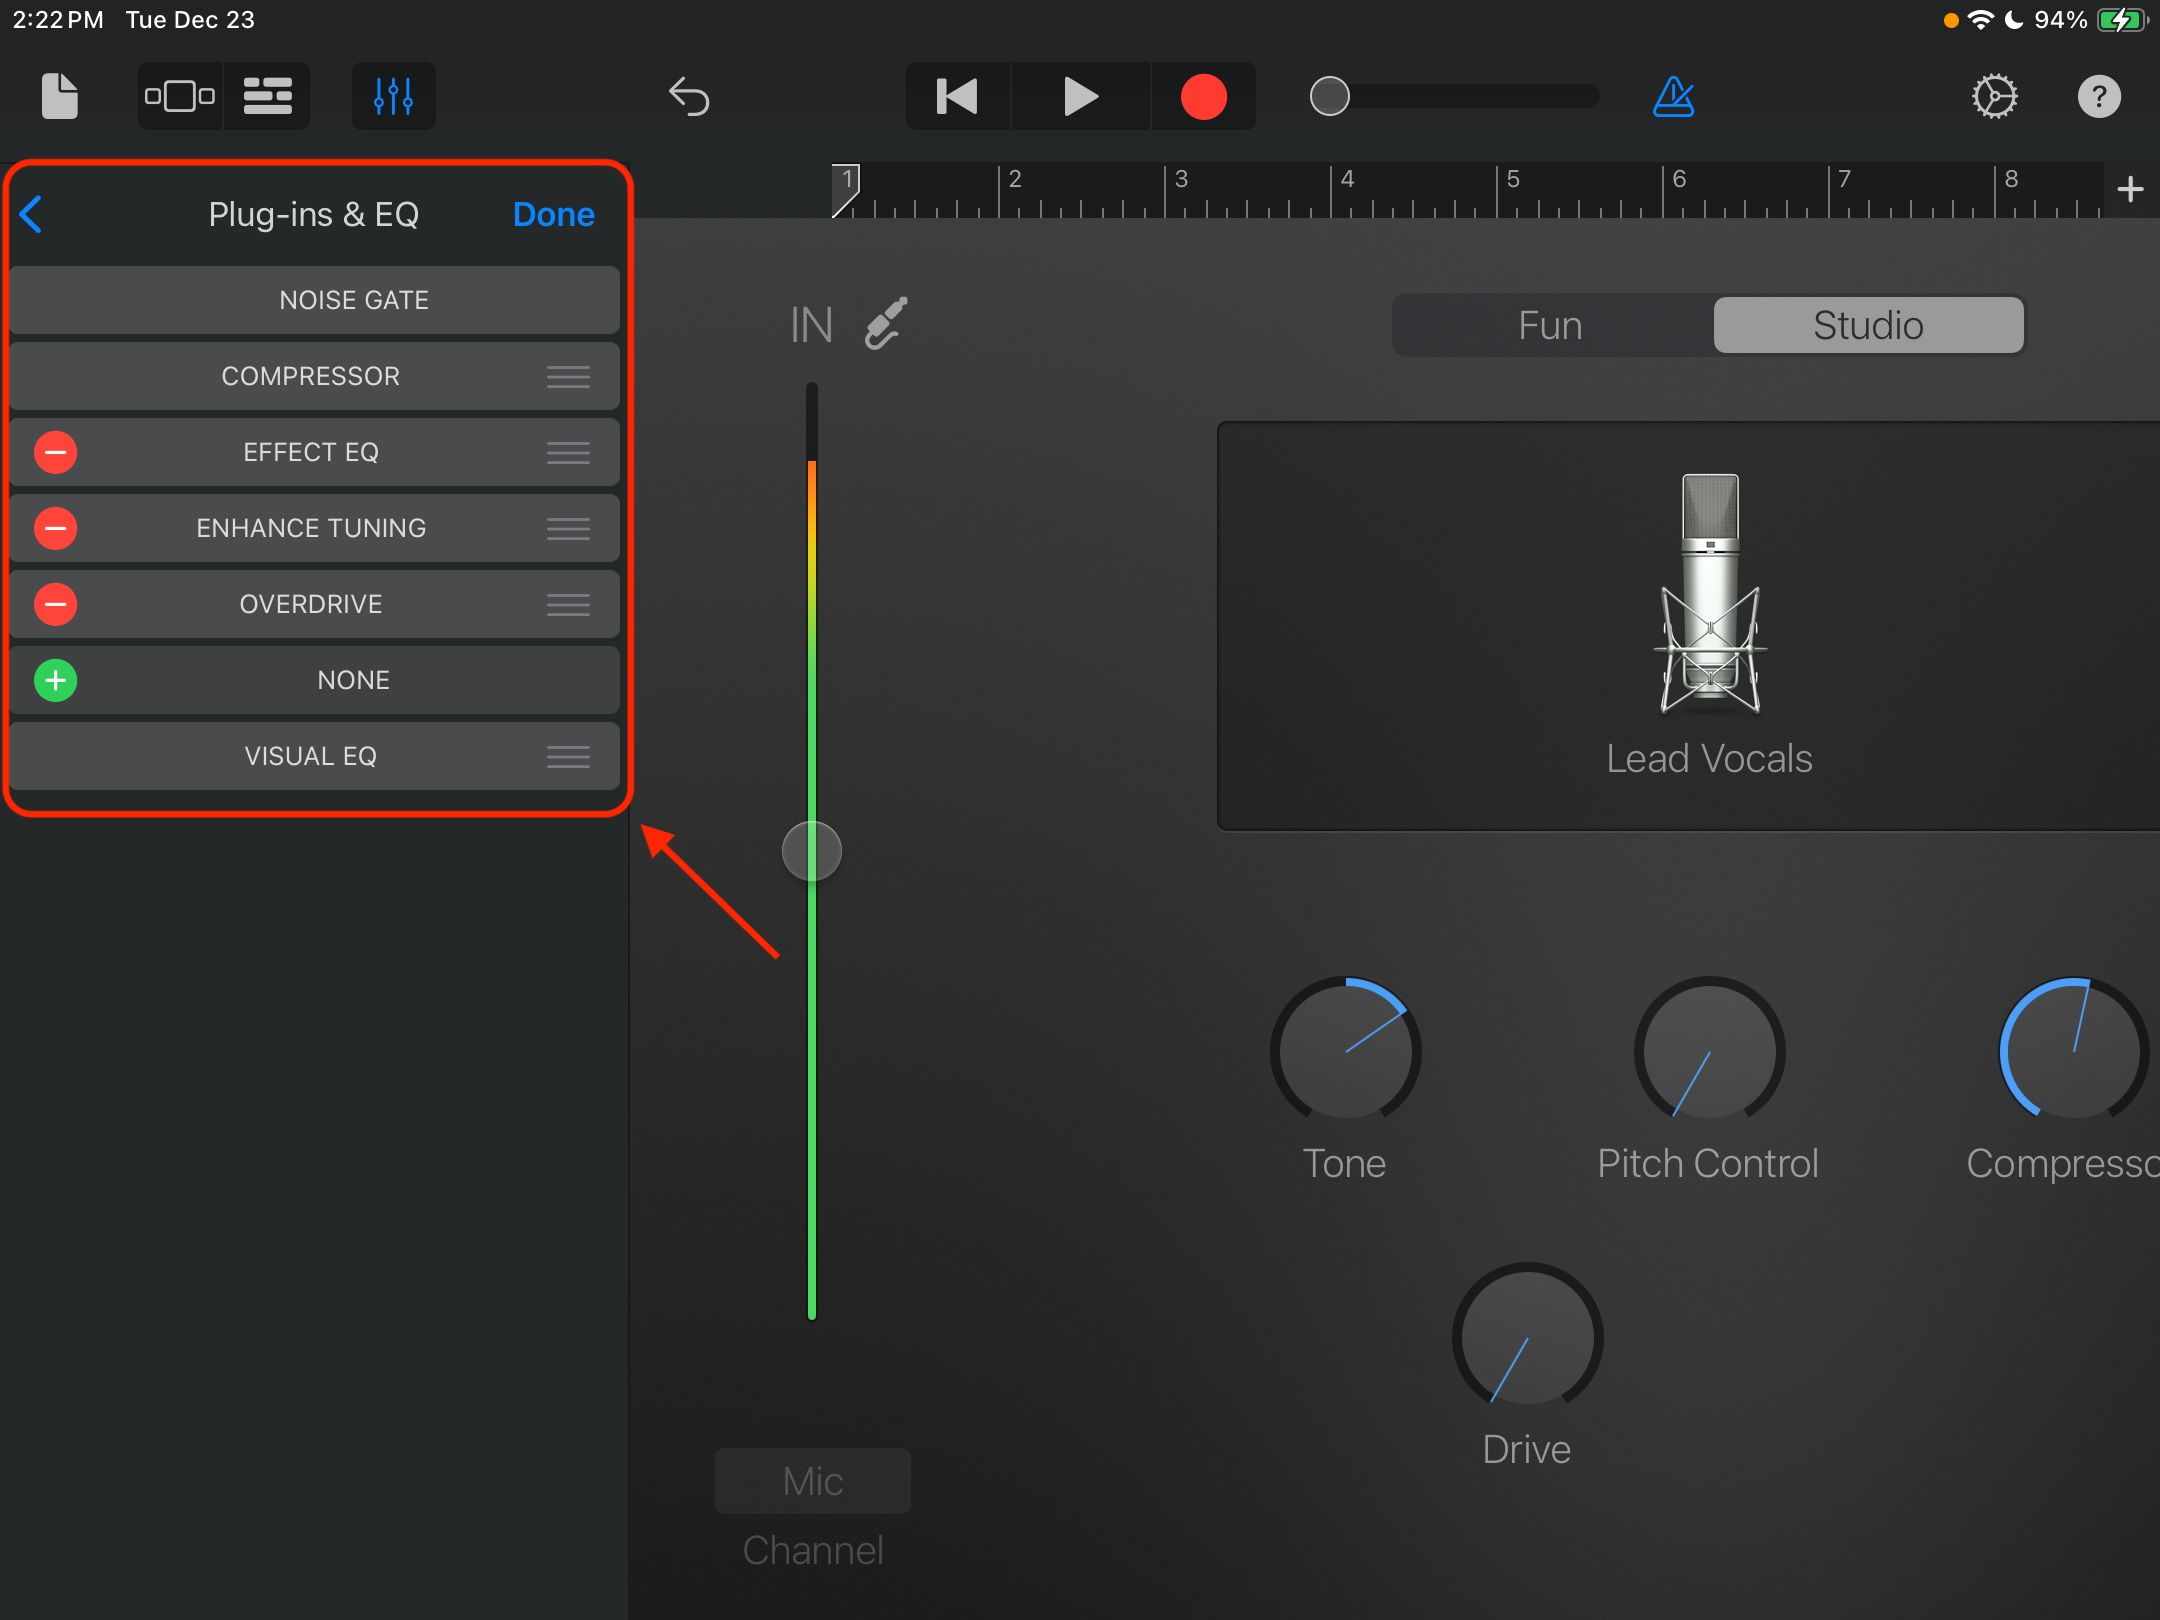2160x1620 pixels.
Task: Switch to Tracks view icon
Action: click(x=267, y=96)
